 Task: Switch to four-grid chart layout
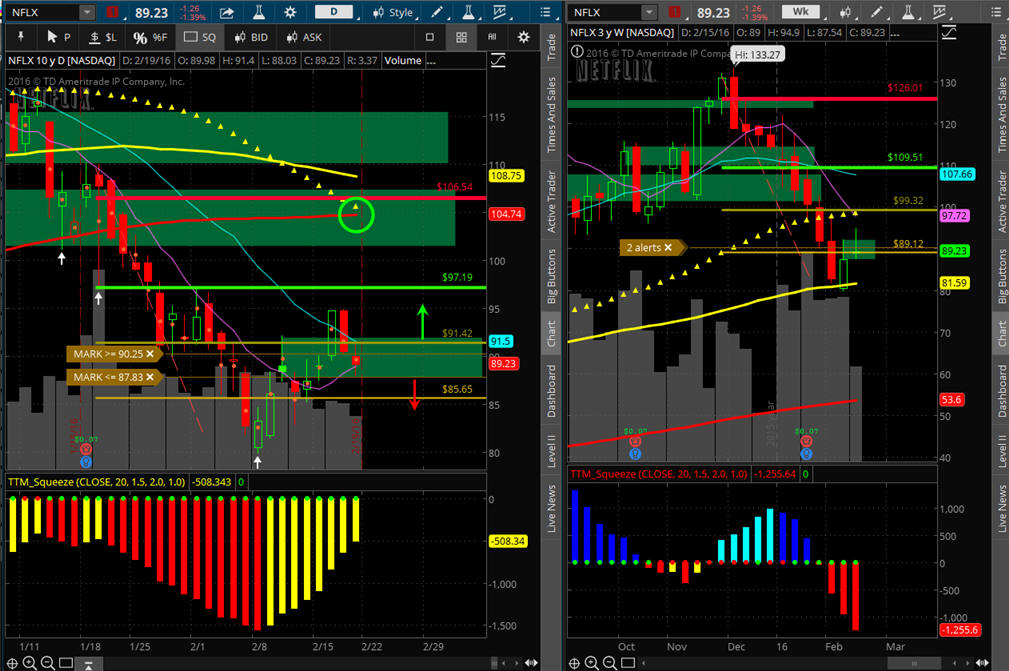click(461, 37)
